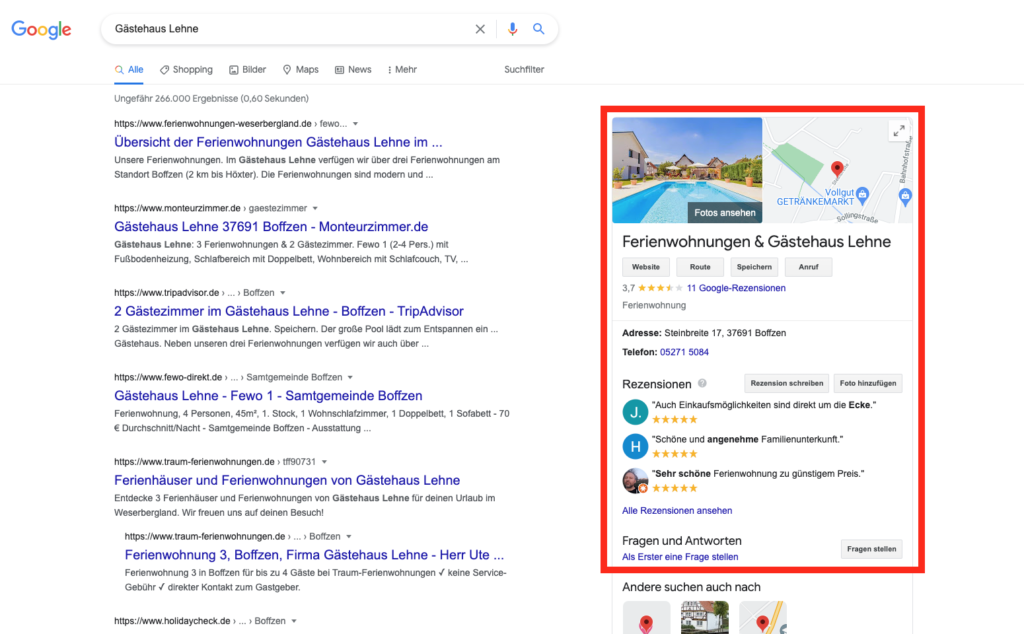The image size is (1024, 634).
Task: Open the Shopping tab
Action: point(186,69)
